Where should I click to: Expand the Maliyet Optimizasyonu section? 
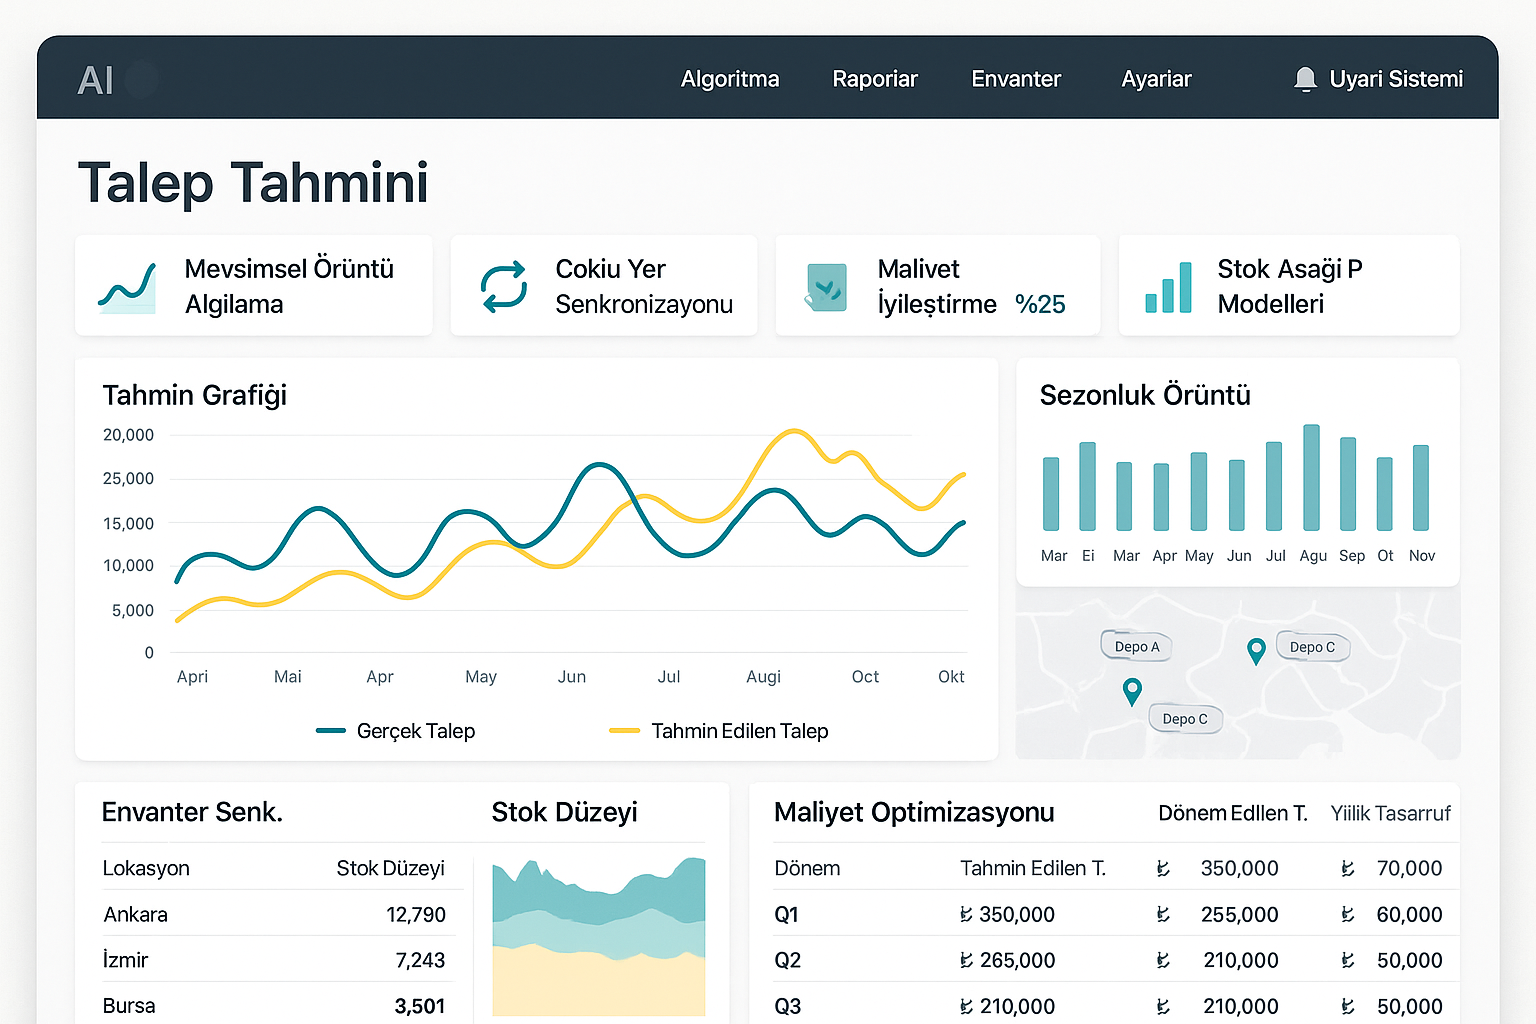click(914, 813)
